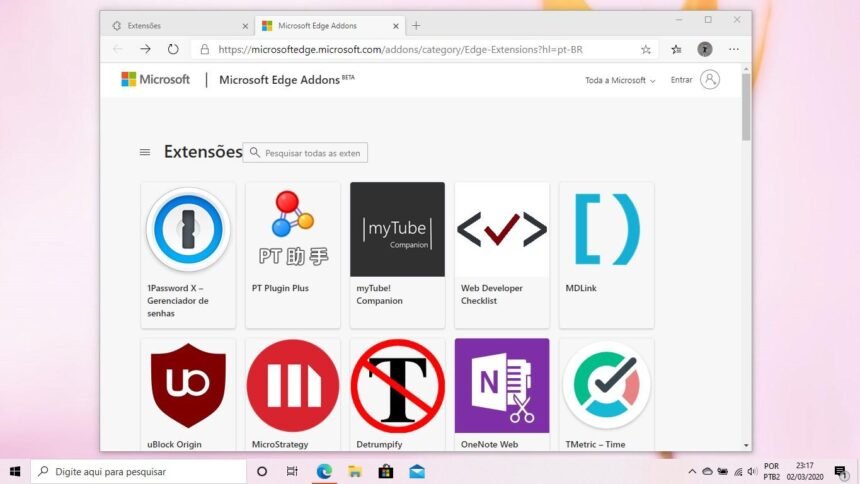Image resolution: width=860 pixels, height=484 pixels.
Task: Click the OneNote Web title text
Action: click(x=489, y=444)
